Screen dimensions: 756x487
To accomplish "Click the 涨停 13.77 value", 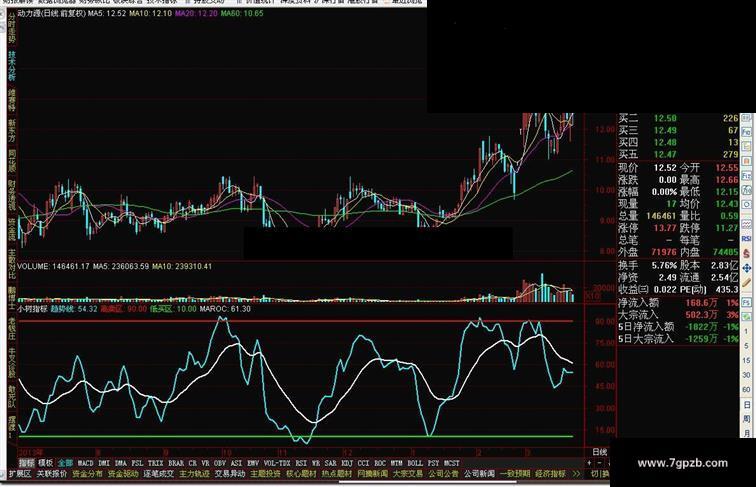I will point(665,228).
